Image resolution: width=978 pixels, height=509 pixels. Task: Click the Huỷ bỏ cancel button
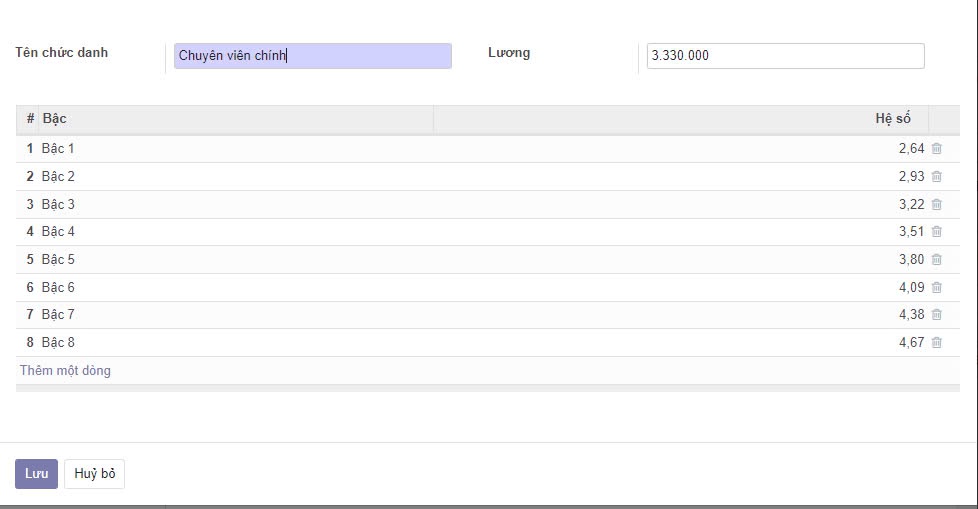[x=94, y=474]
